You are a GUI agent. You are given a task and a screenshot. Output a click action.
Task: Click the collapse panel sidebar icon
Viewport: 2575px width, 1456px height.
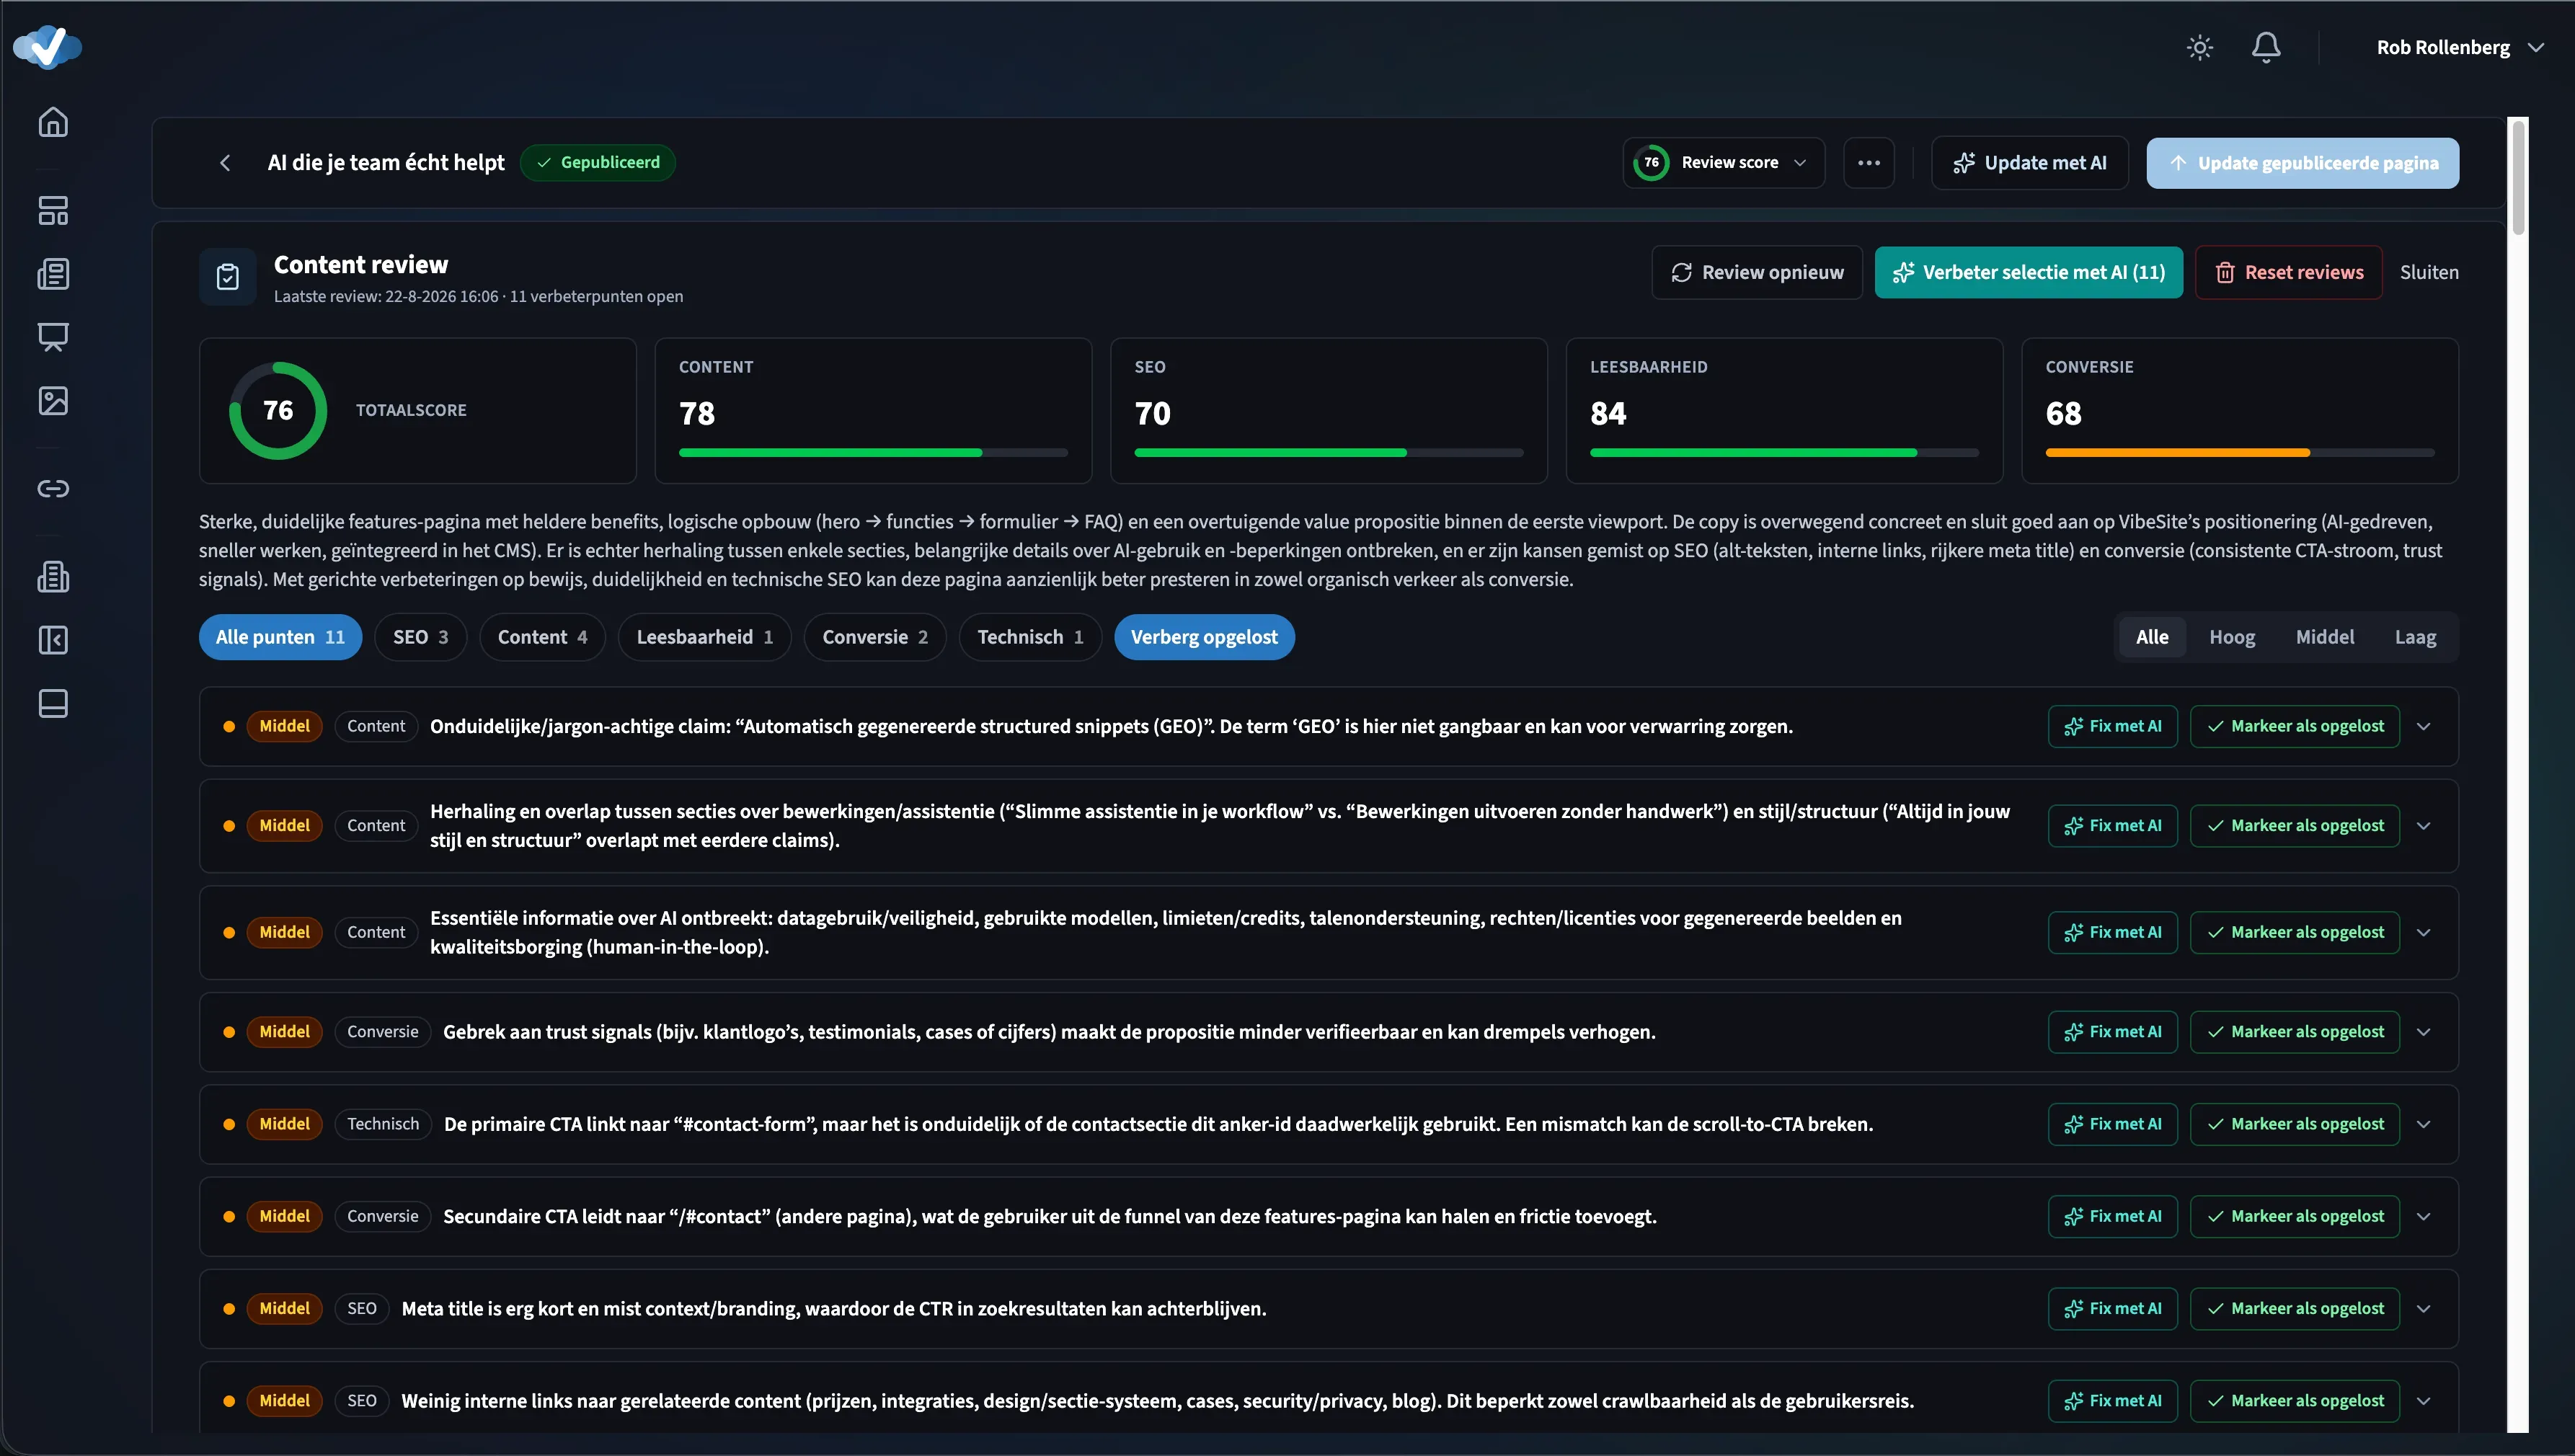click(53, 640)
